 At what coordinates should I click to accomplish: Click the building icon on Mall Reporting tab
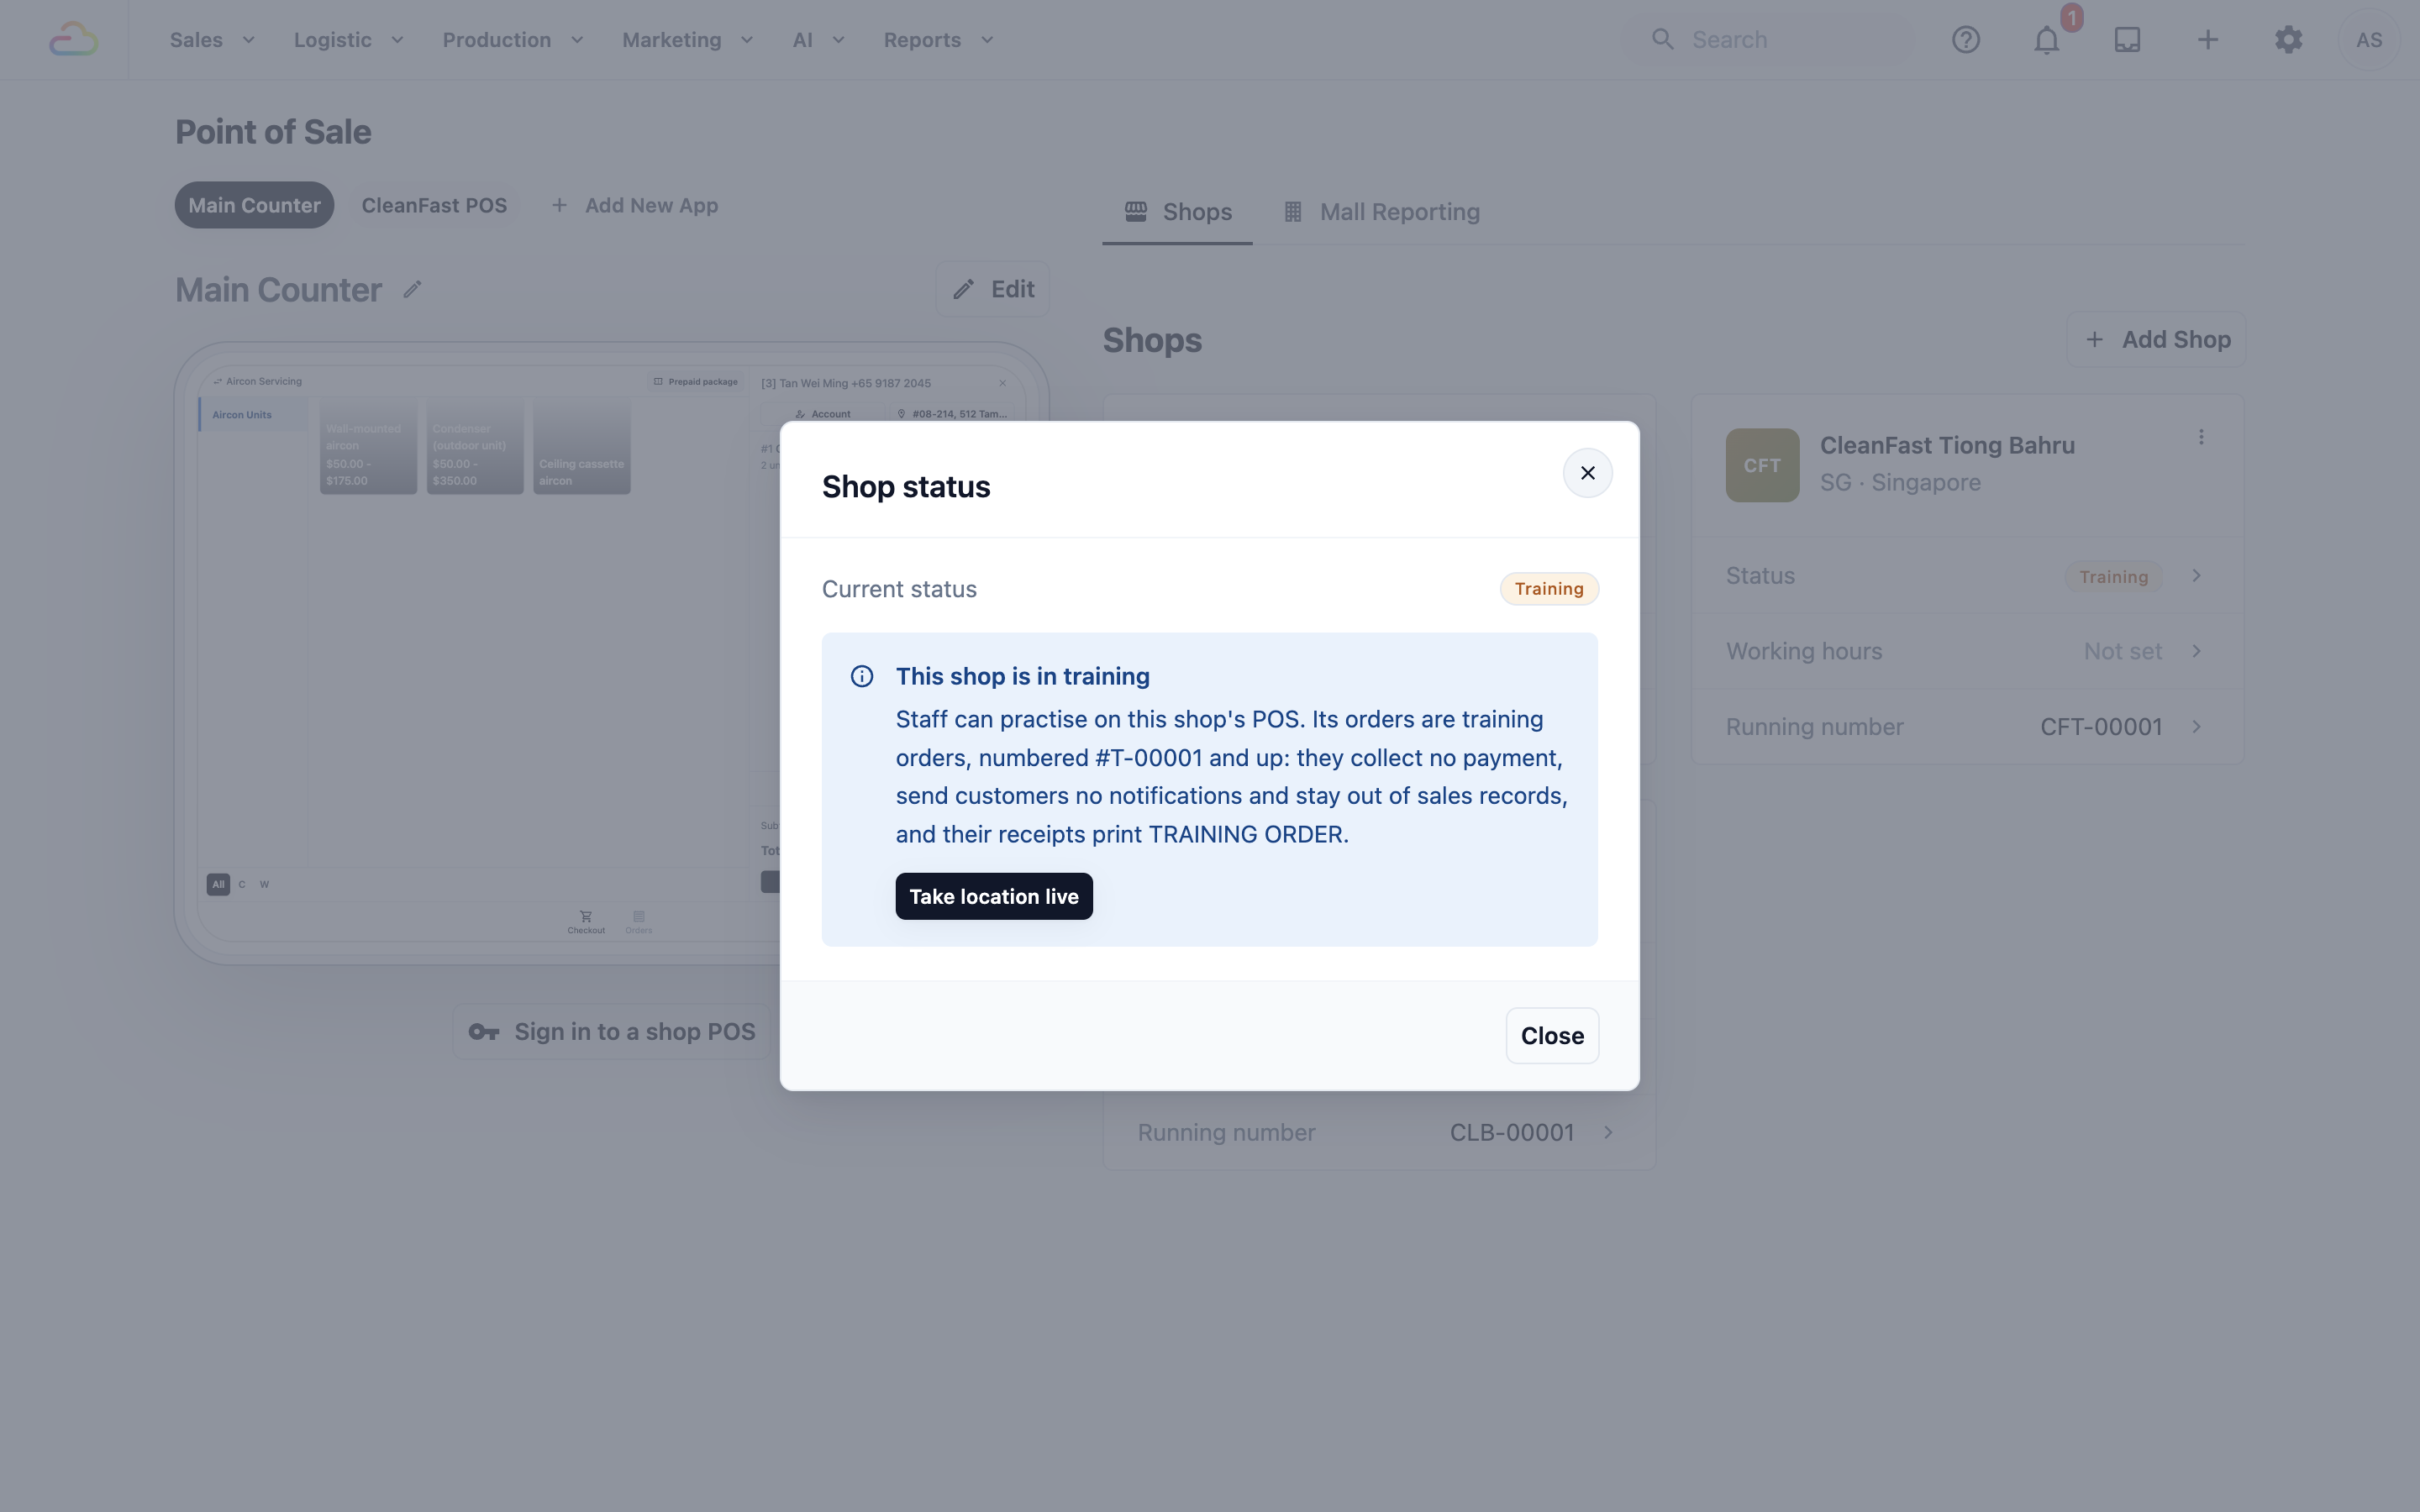tap(1293, 212)
